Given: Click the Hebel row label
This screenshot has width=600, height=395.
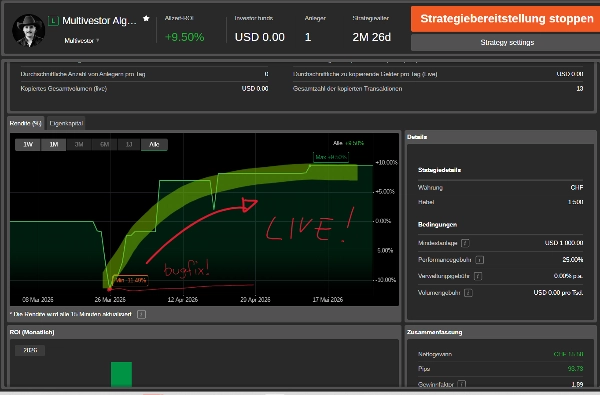Looking at the screenshot, I should (x=426, y=202).
